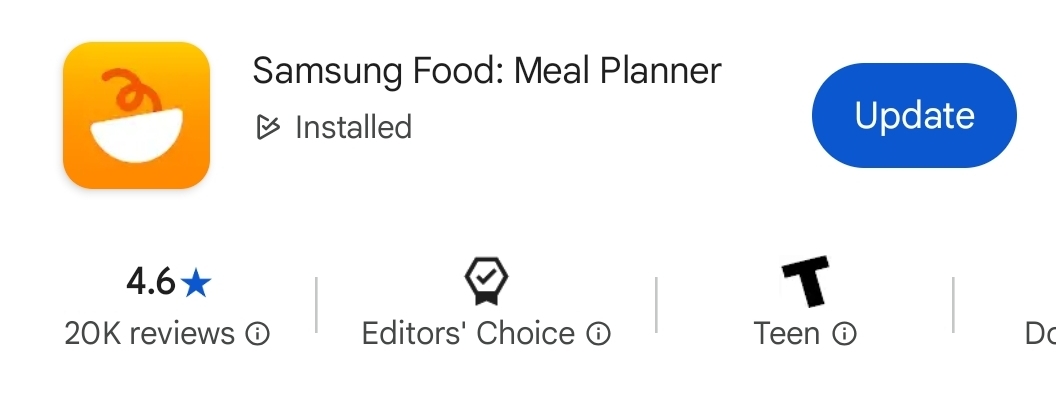Click the white bowl in app icon

click(x=137, y=135)
